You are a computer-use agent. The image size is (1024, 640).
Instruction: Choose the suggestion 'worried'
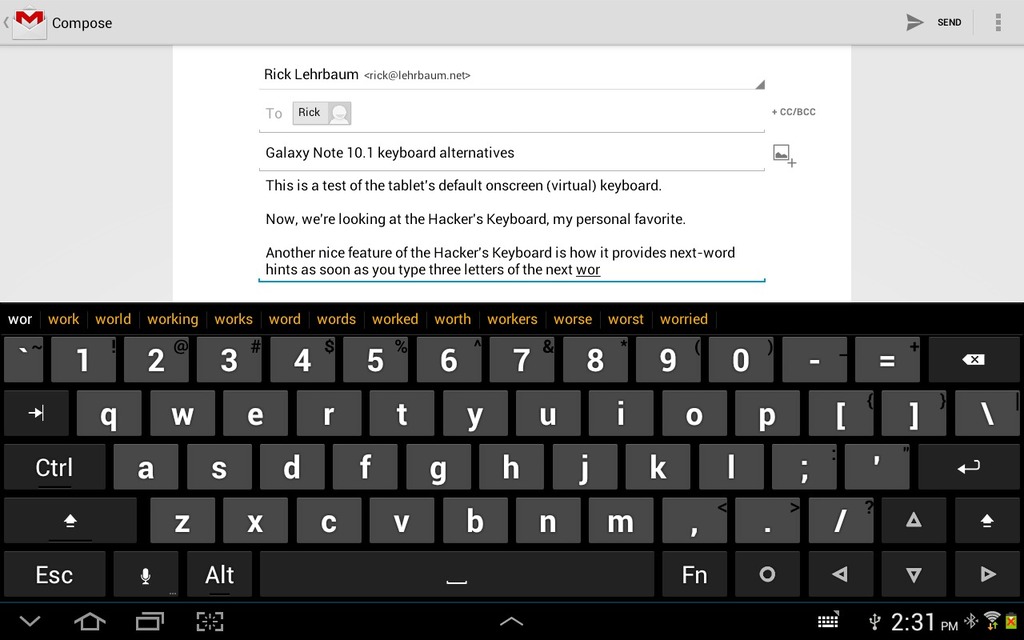(x=684, y=319)
